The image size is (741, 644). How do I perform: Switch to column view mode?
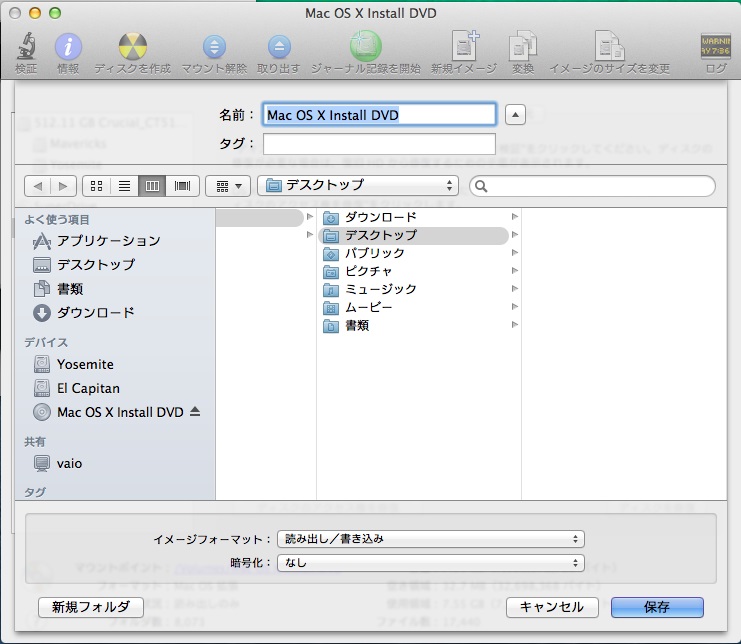click(152, 186)
